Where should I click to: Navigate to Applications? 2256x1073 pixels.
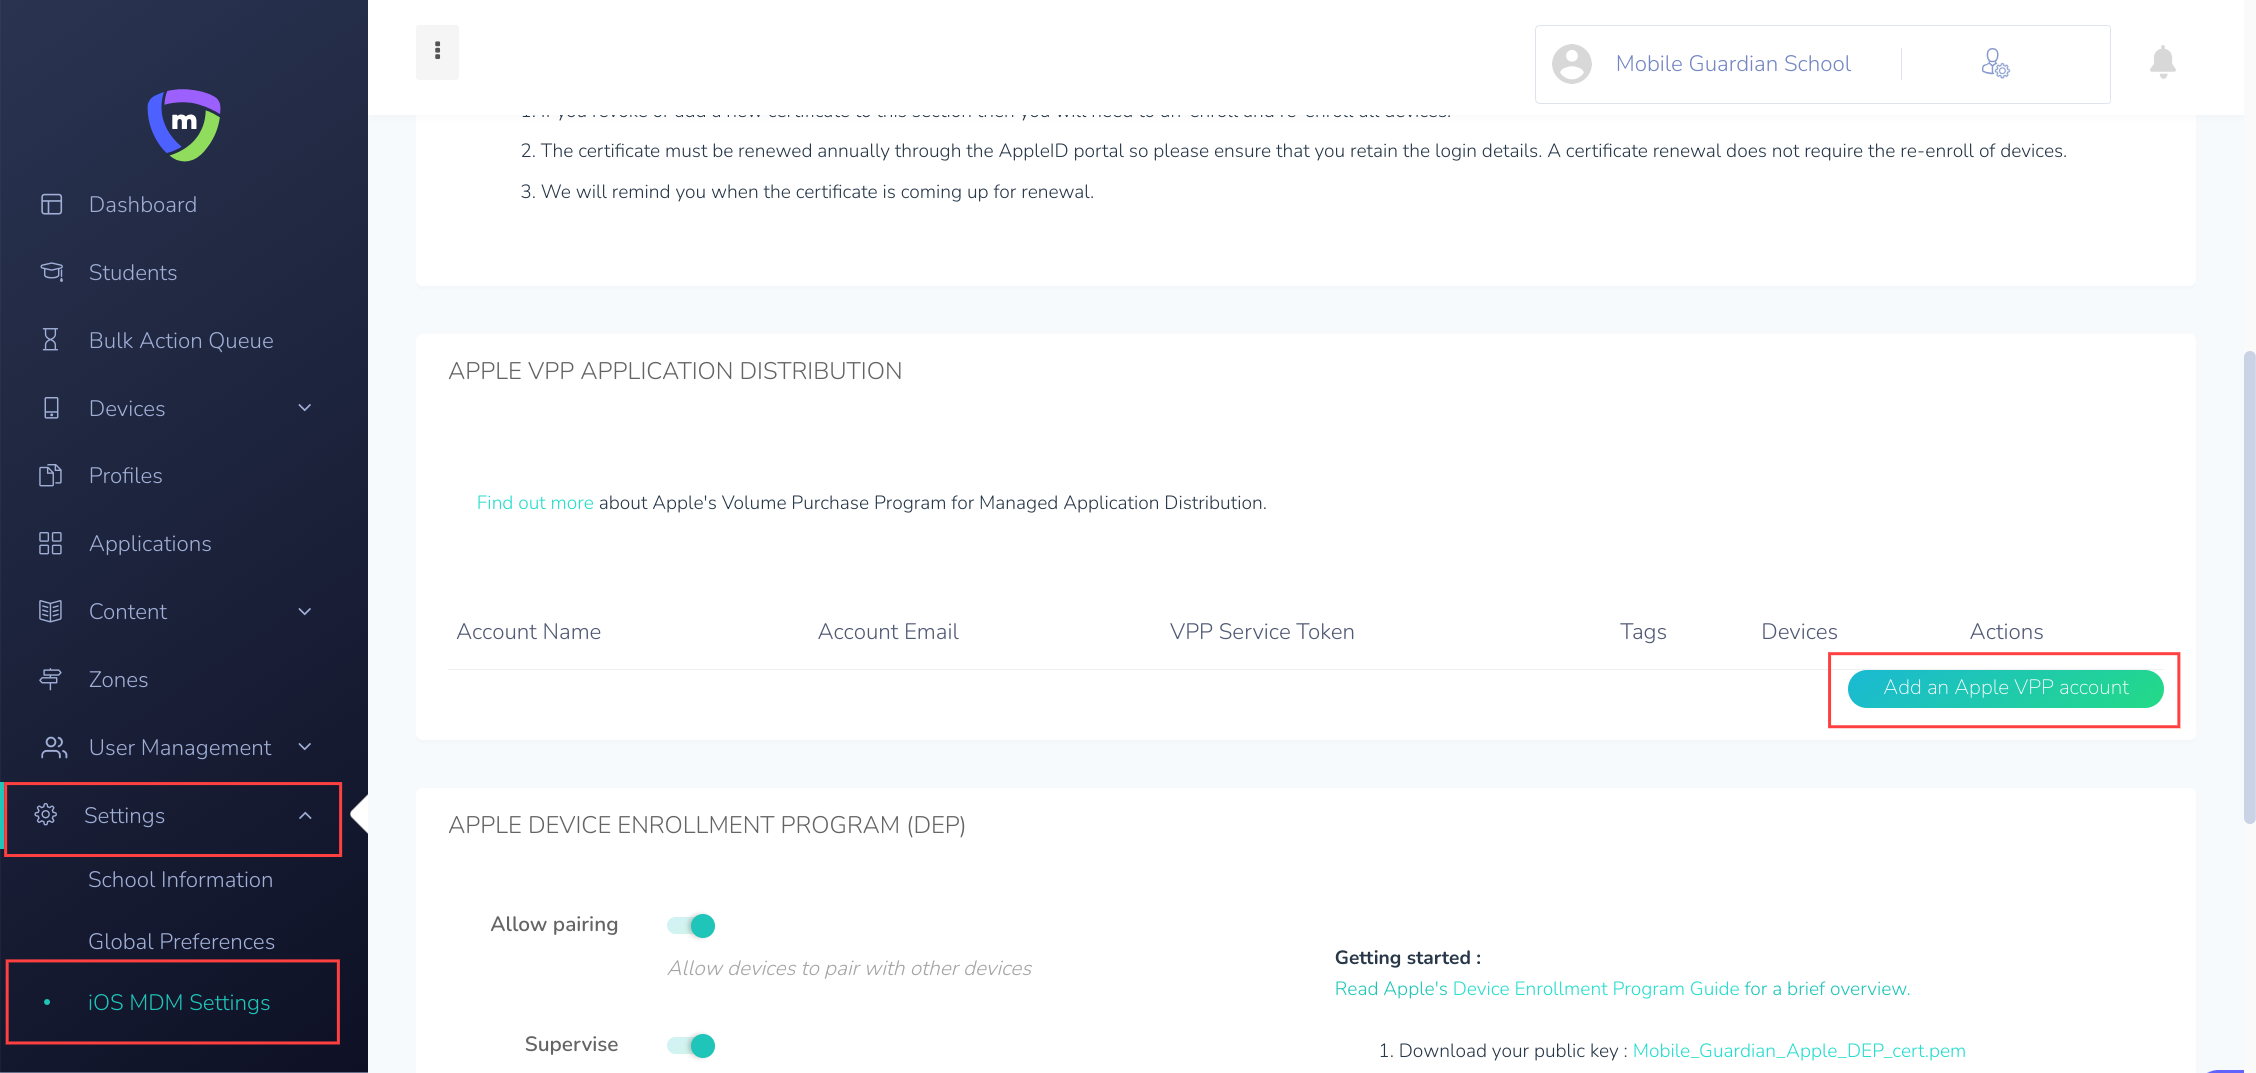point(150,543)
